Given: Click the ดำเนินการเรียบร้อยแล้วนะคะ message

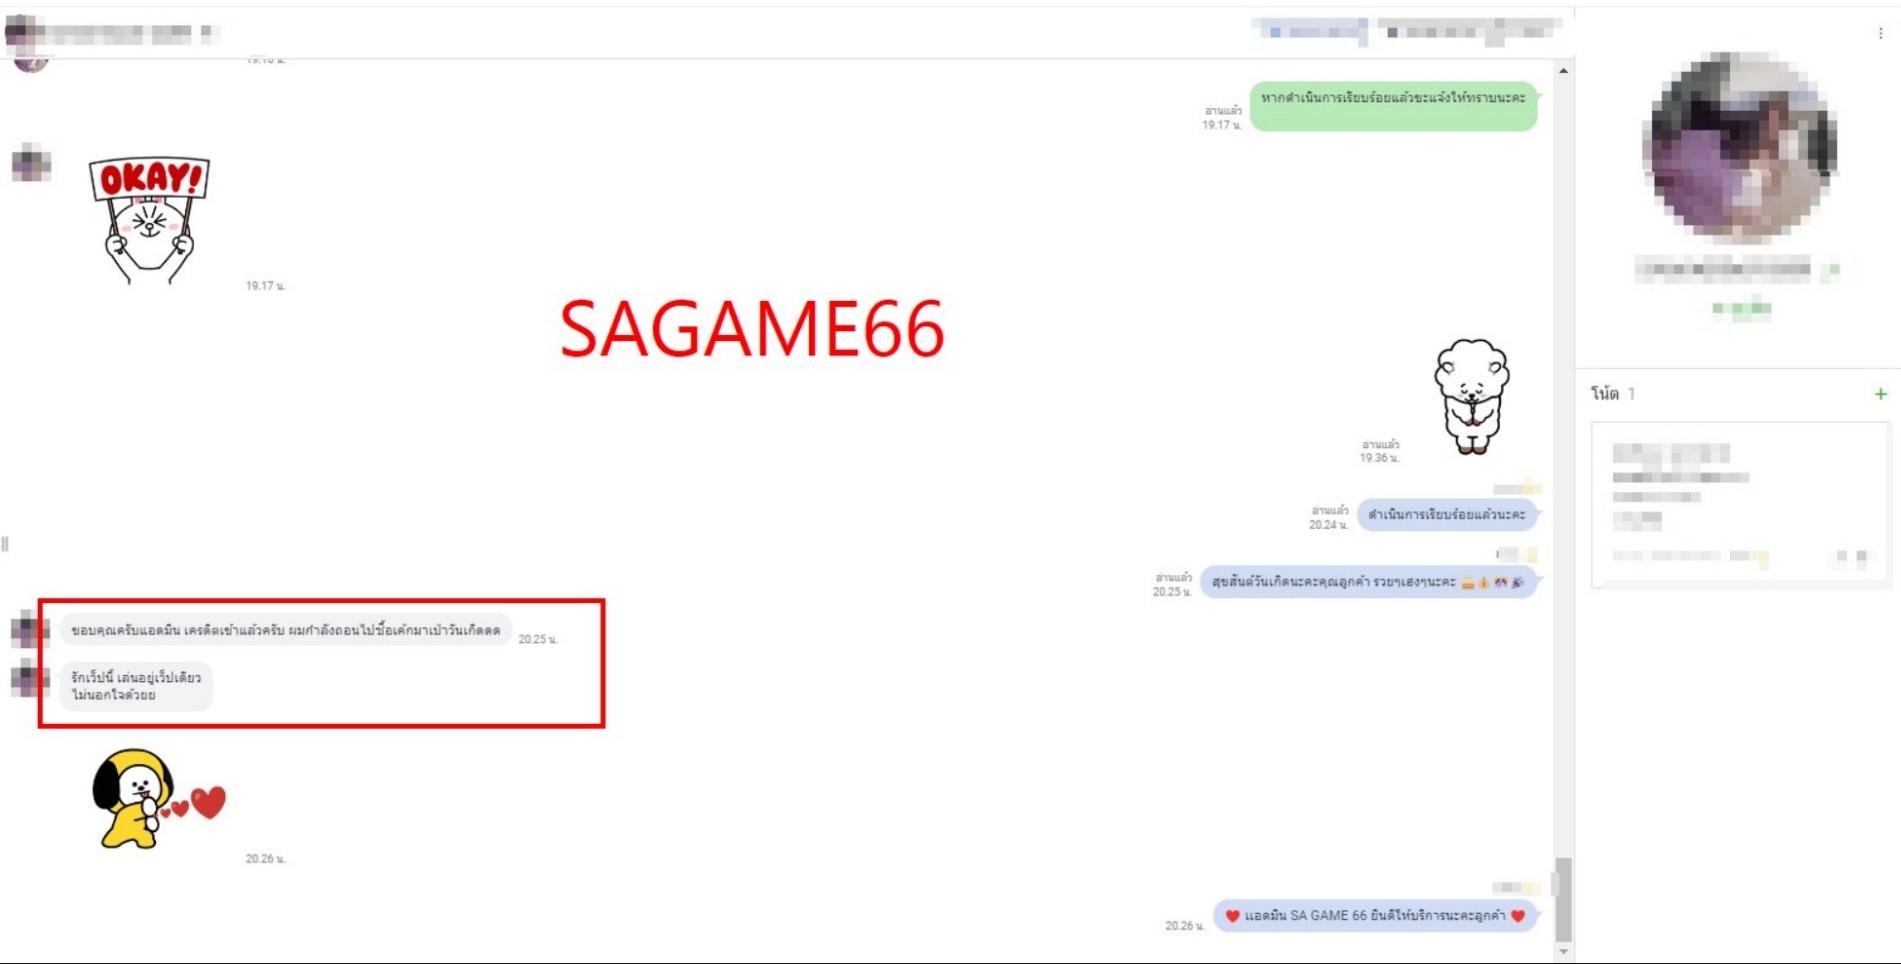Looking at the screenshot, I should point(1446,515).
